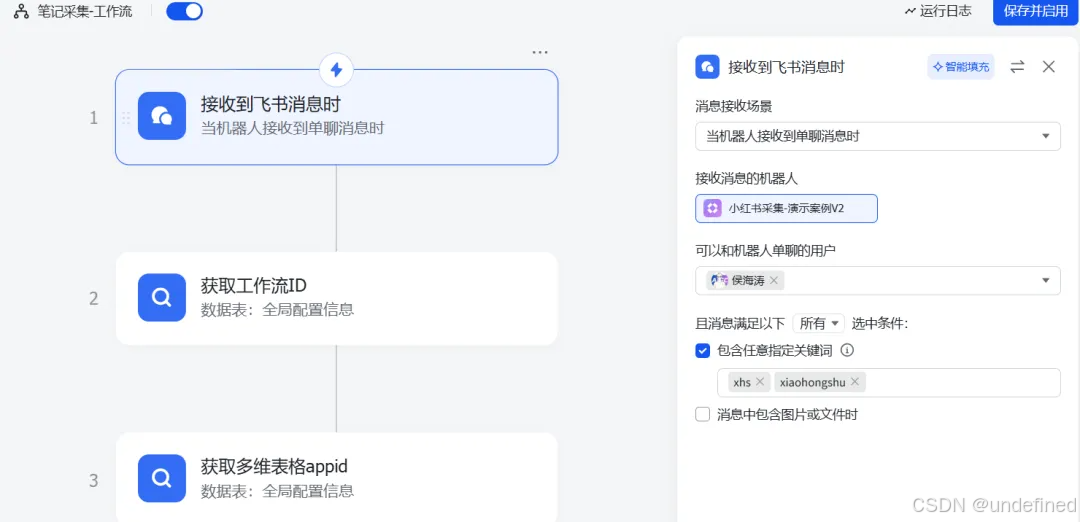Viewport: 1080px width, 522px height.
Task: Select the 接收到飞书消息时 chat icon in step 1
Action: point(162,116)
